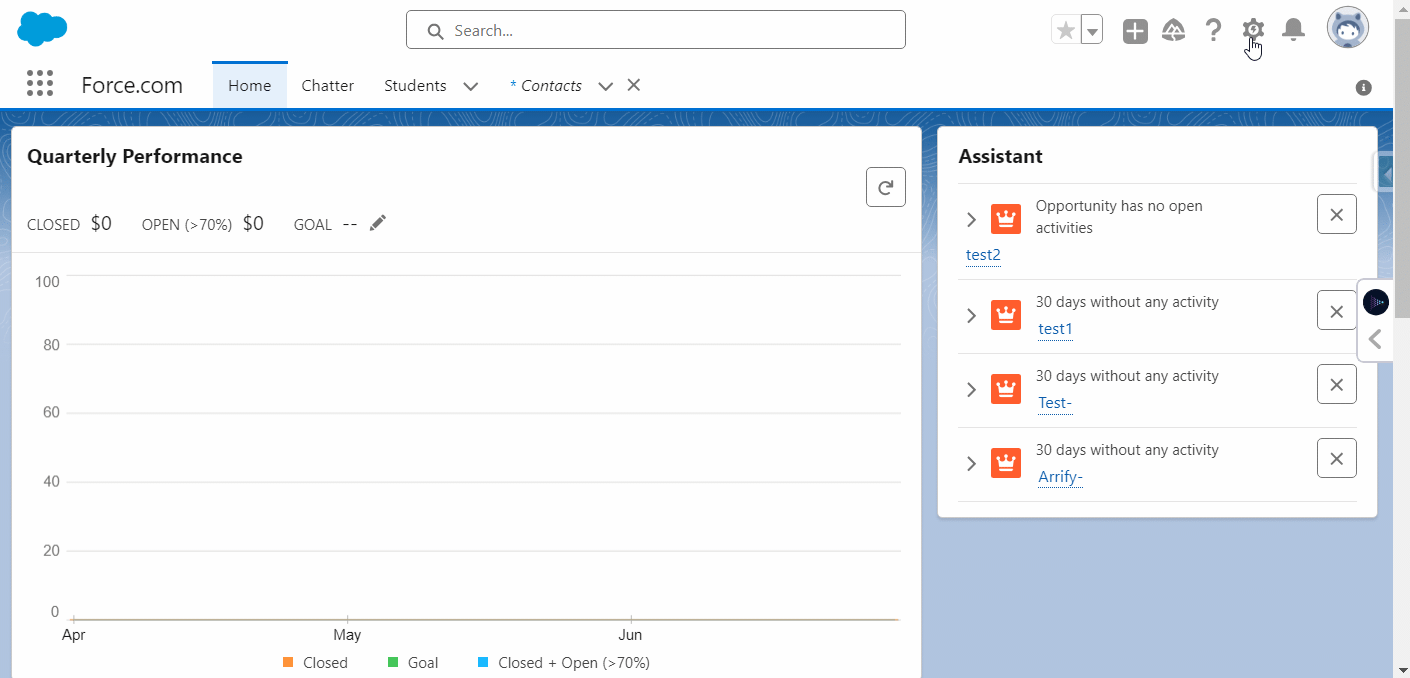
Task: Click in the global Search box
Action: 655,30
